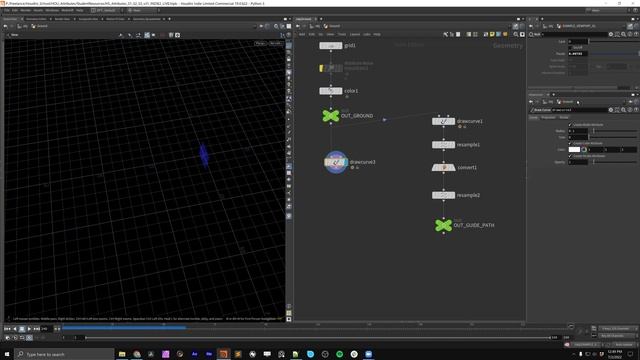Select the resample2 node
The image size is (640, 360).
coord(443,195)
